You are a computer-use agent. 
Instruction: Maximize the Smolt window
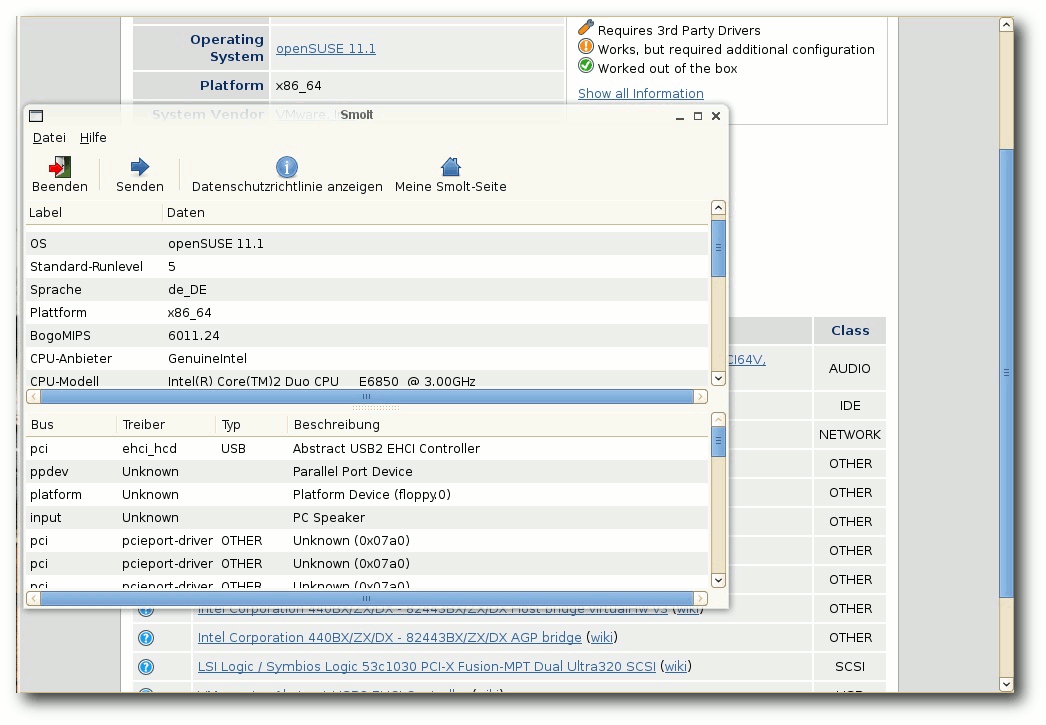coord(698,116)
